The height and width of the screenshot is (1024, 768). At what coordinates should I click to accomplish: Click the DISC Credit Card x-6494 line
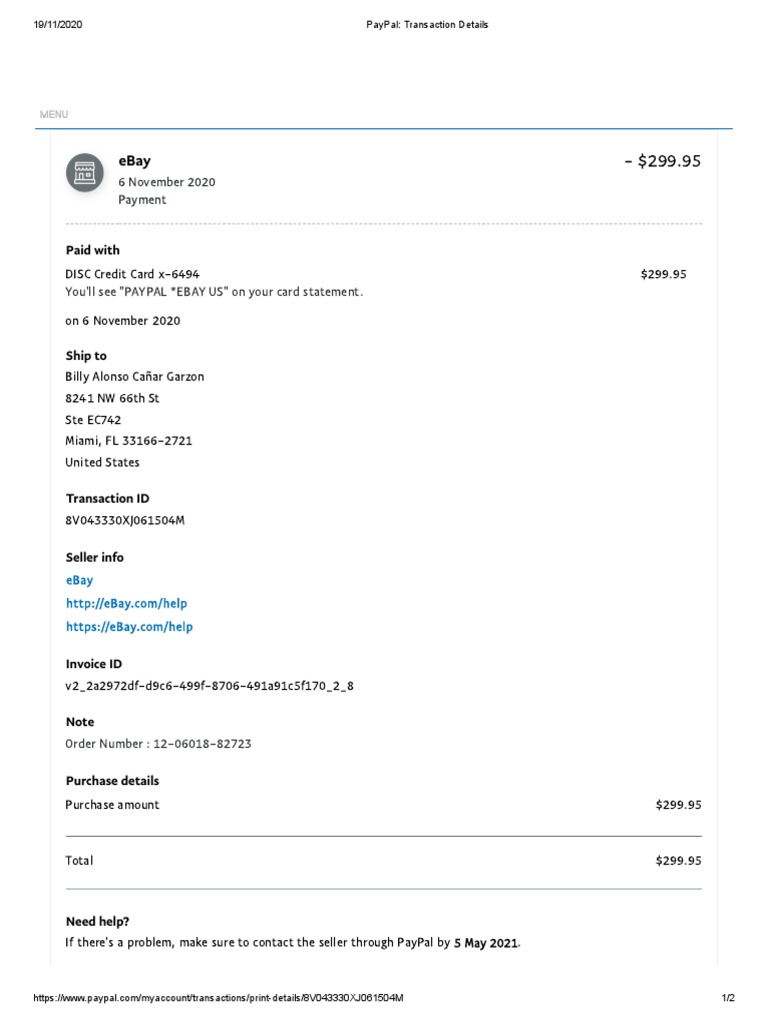tap(132, 274)
